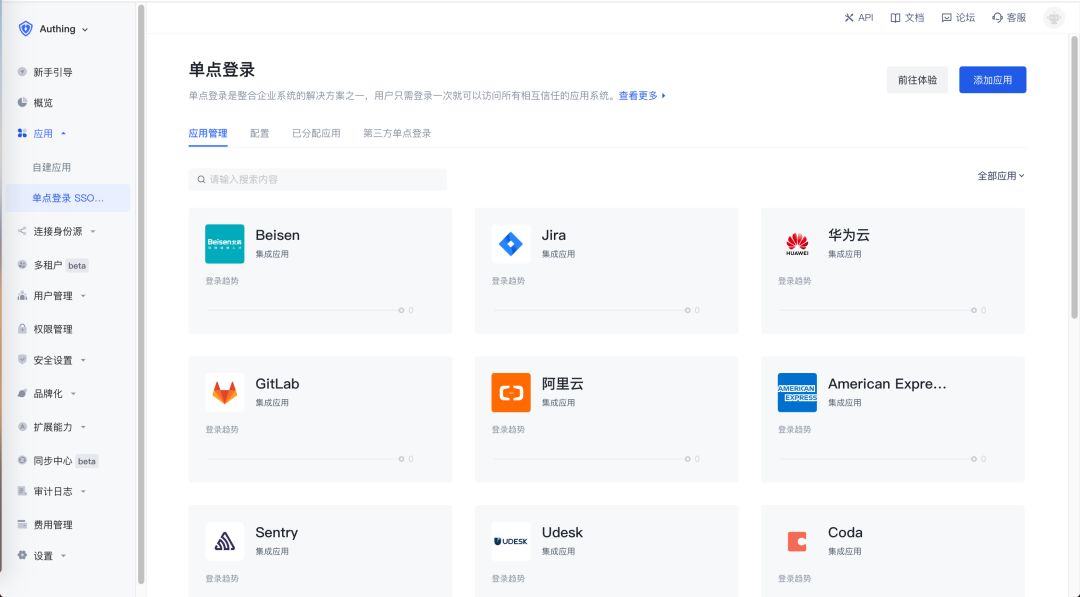Image resolution: width=1080 pixels, height=597 pixels.
Task: Click the application search input field
Action: pos(318,180)
